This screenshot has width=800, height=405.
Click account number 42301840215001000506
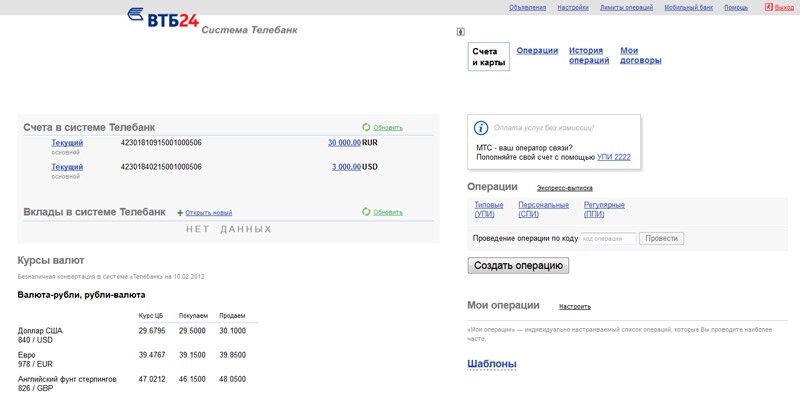[161, 167]
